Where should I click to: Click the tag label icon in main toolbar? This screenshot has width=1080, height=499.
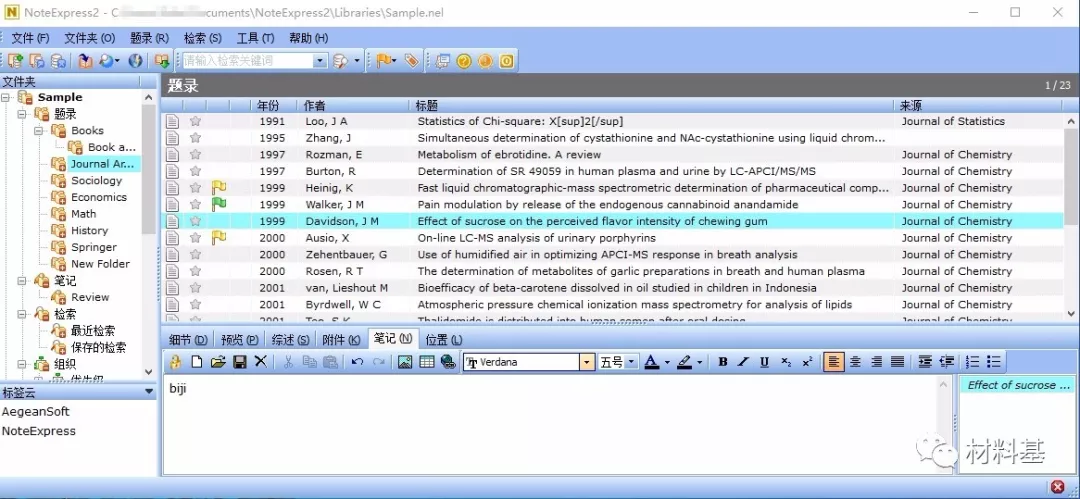pos(411,61)
